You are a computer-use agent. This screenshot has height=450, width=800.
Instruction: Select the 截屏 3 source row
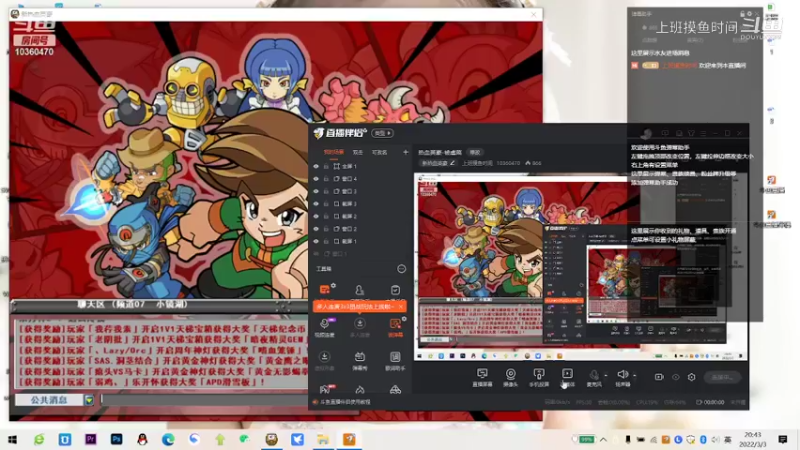pyautogui.click(x=360, y=204)
